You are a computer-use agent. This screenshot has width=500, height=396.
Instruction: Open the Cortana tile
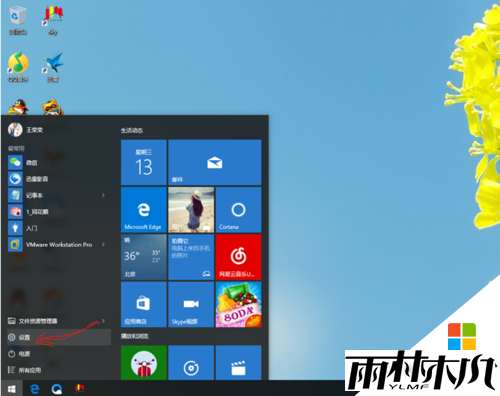[x=238, y=210]
